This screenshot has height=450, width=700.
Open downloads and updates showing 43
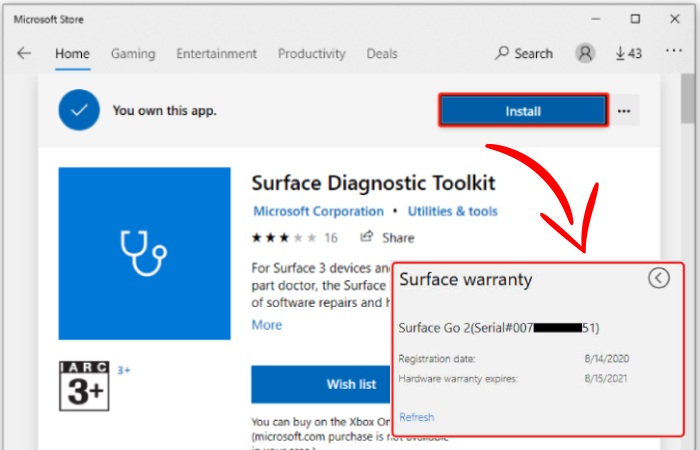pyautogui.click(x=629, y=54)
